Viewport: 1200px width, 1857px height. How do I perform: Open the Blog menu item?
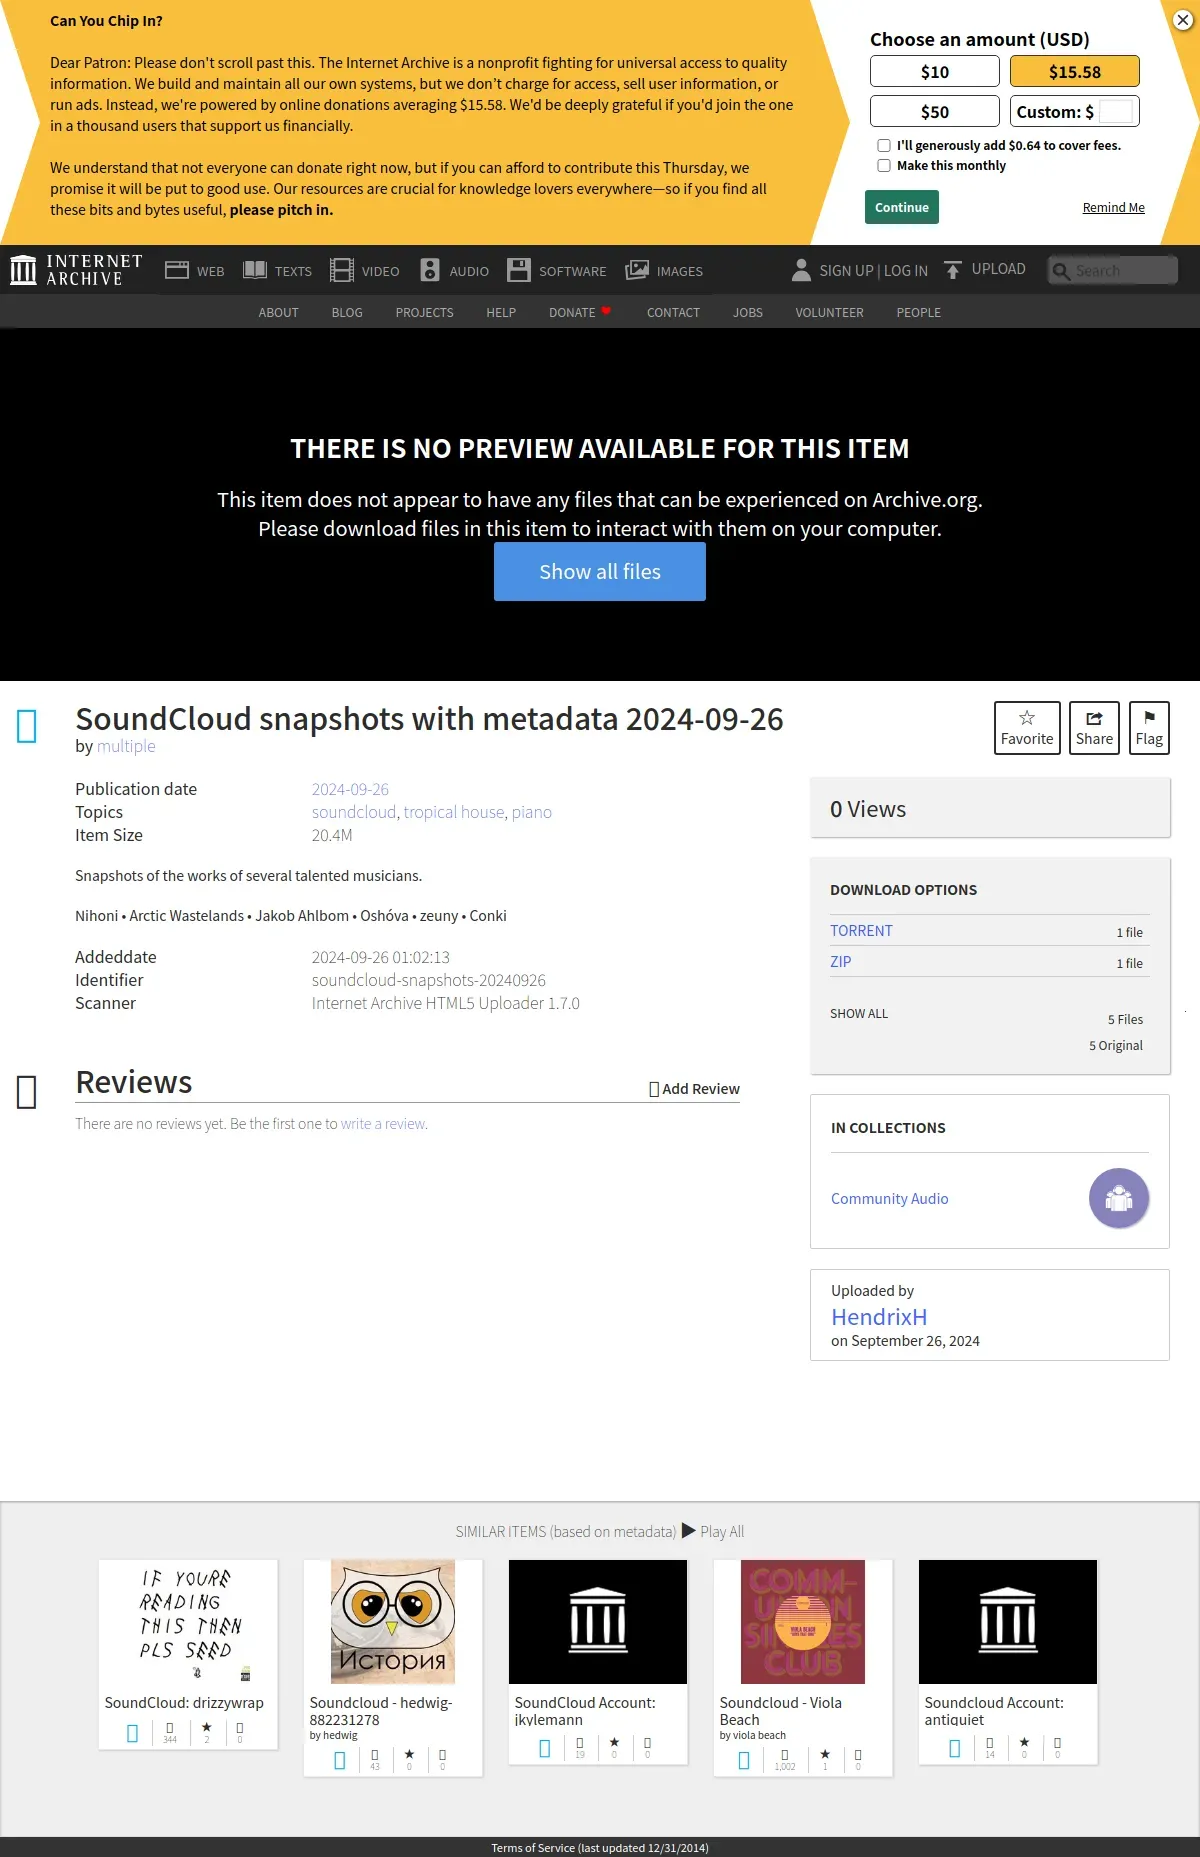[347, 313]
